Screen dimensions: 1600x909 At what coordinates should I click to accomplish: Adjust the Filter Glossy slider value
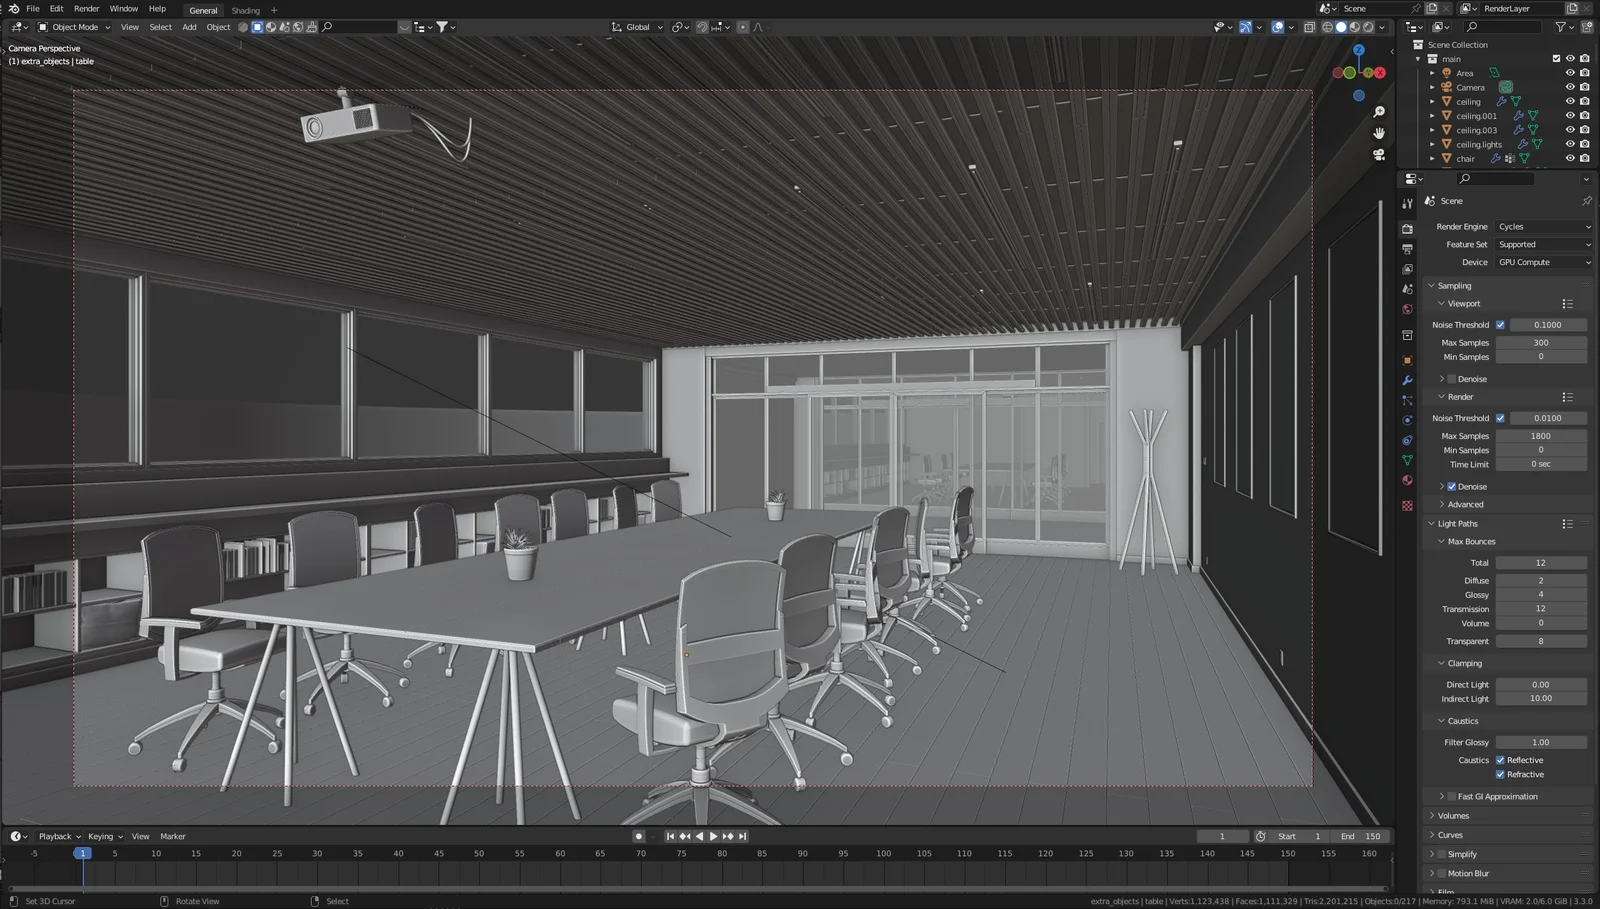[1541, 742]
